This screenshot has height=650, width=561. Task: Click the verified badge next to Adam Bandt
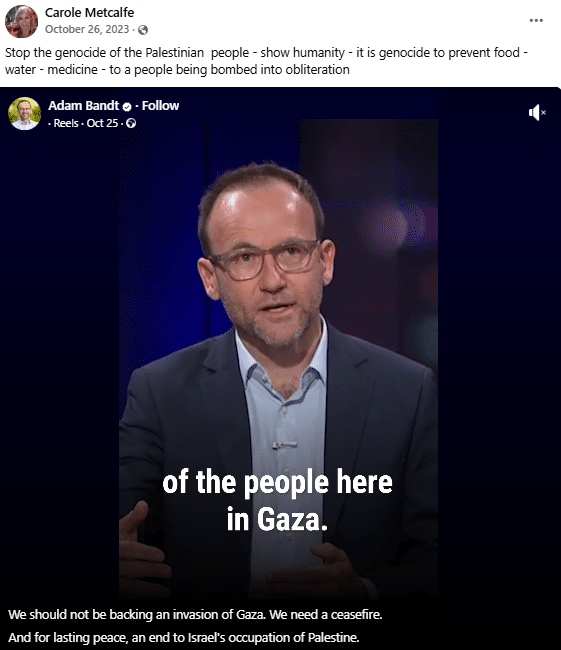pos(127,107)
